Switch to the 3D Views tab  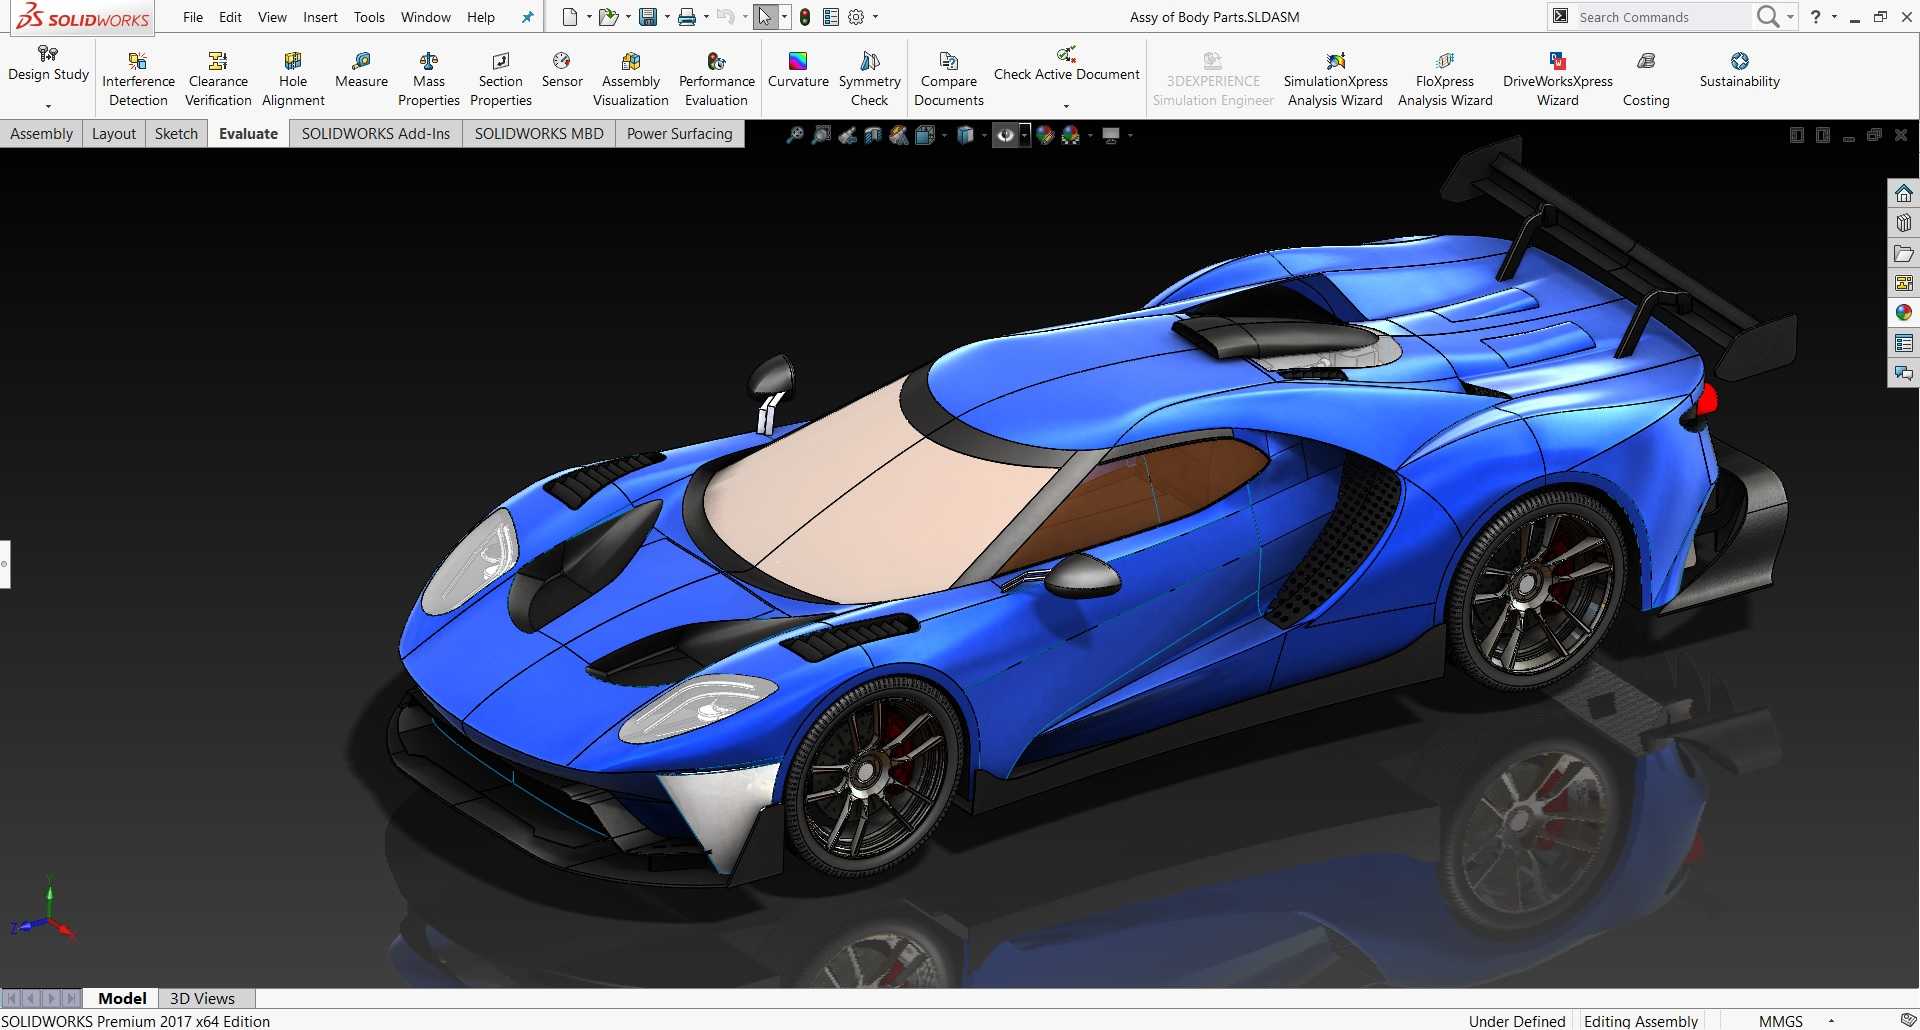(x=202, y=998)
